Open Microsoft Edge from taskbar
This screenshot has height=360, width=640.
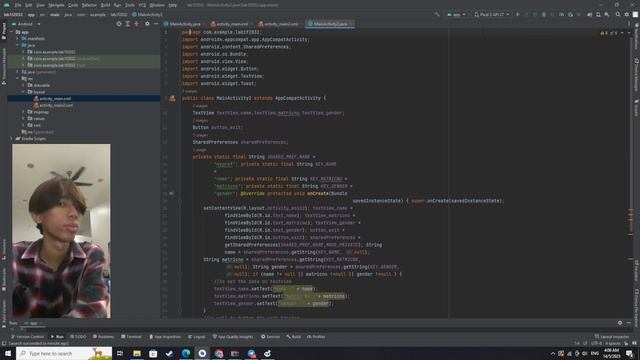click(186, 353)
